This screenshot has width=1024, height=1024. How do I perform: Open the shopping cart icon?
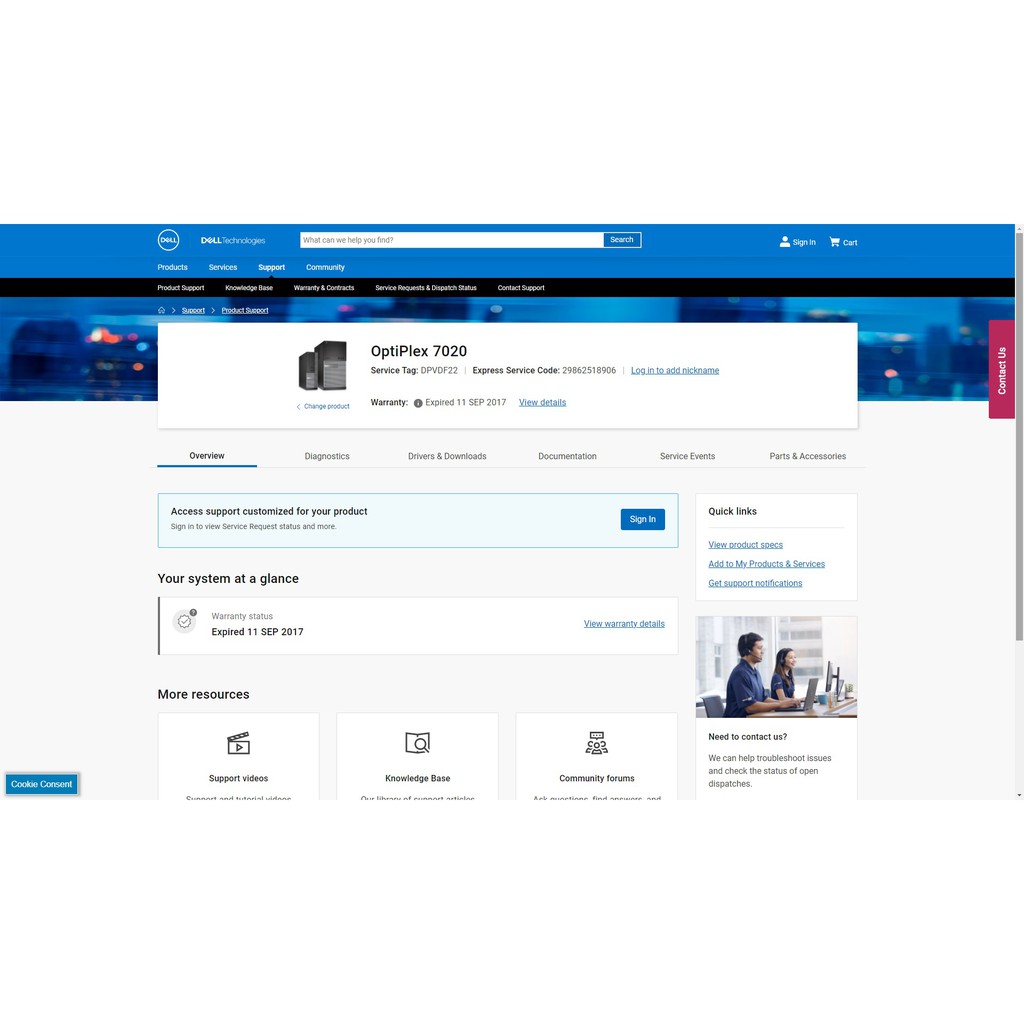point(835,242)
